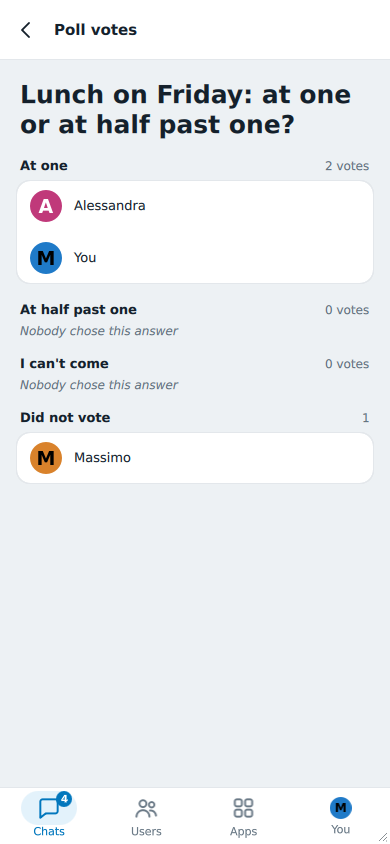Open the Apps grid icon

click(243, 808)
